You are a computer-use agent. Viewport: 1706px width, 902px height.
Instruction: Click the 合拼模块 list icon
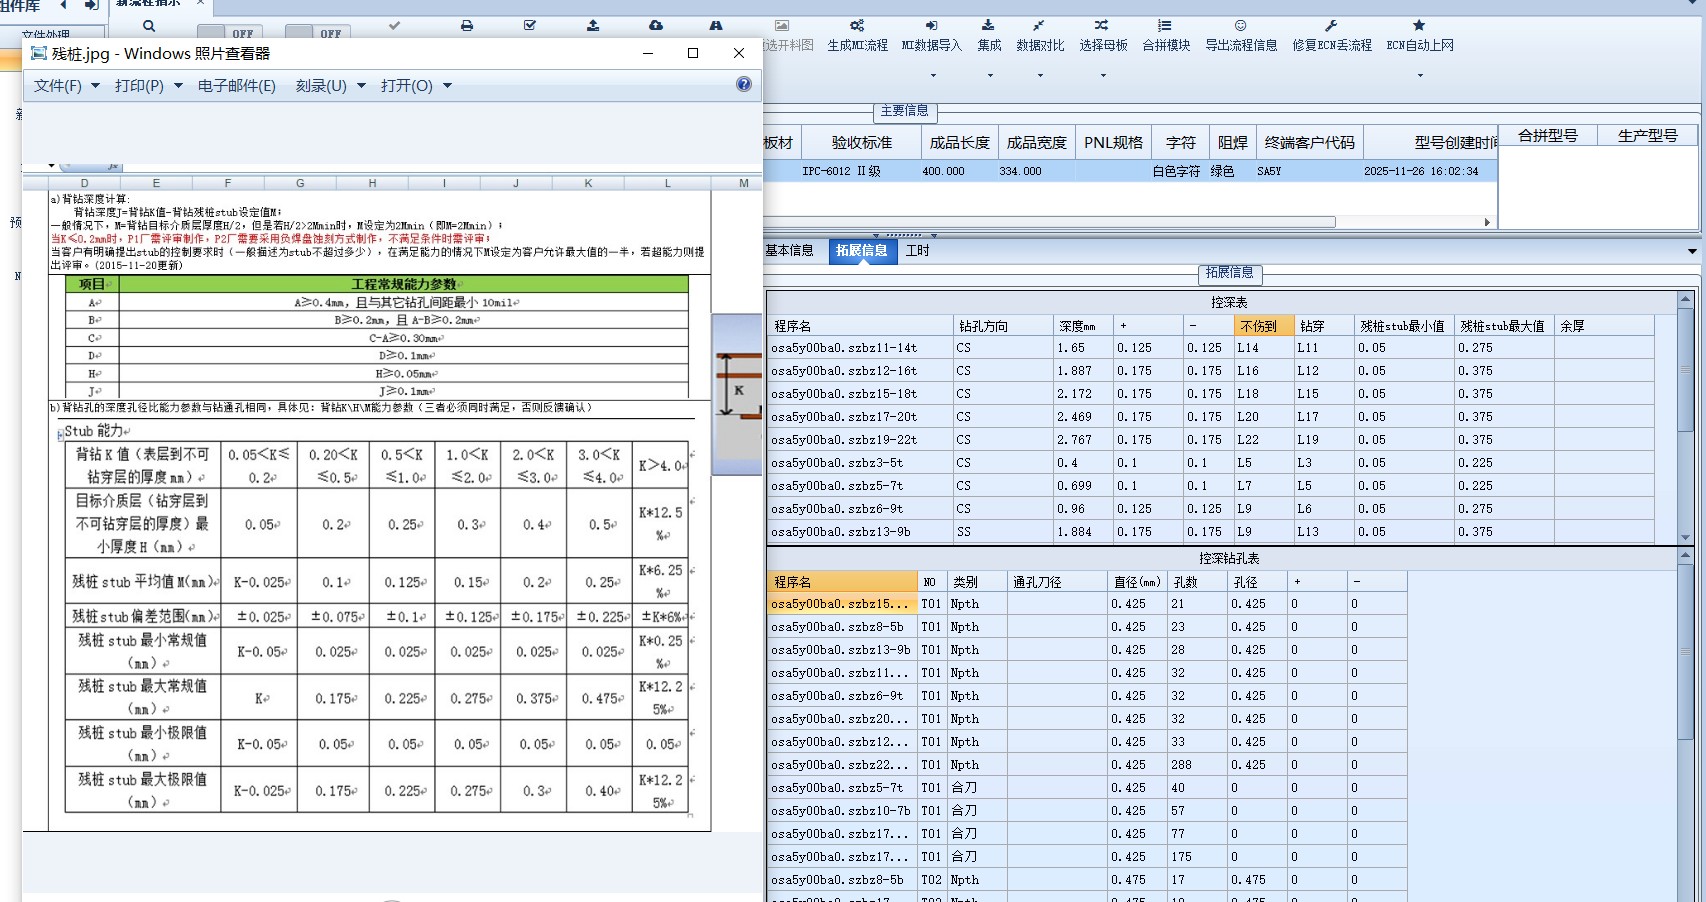[x=1165, y=25]
